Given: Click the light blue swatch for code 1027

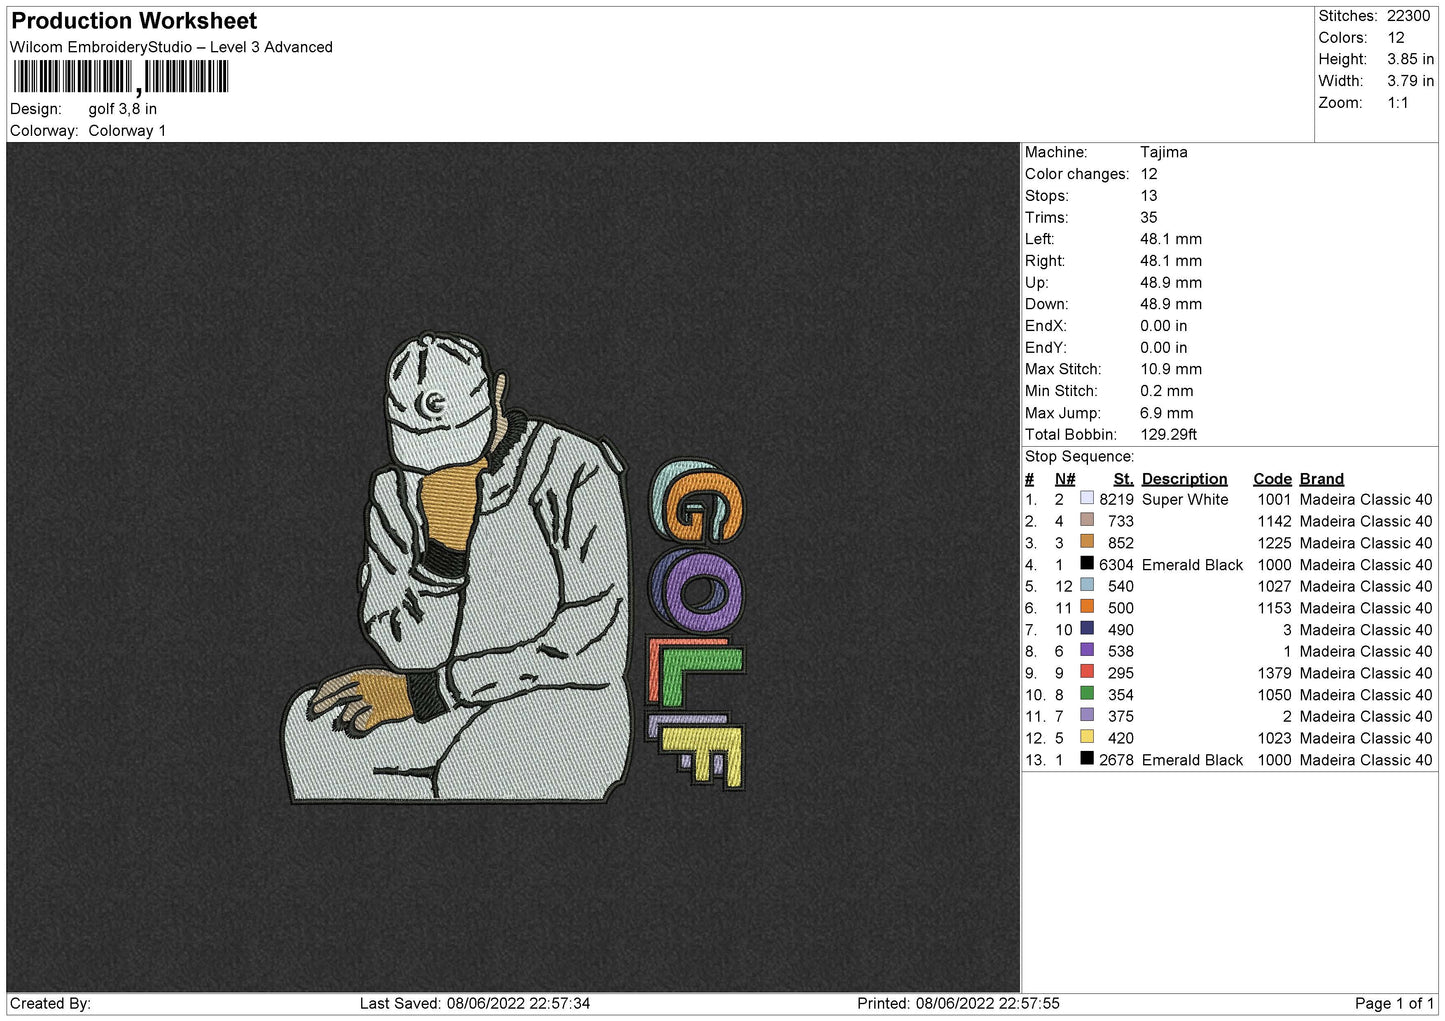Looking at the screenshot, I should (1087, 585).
